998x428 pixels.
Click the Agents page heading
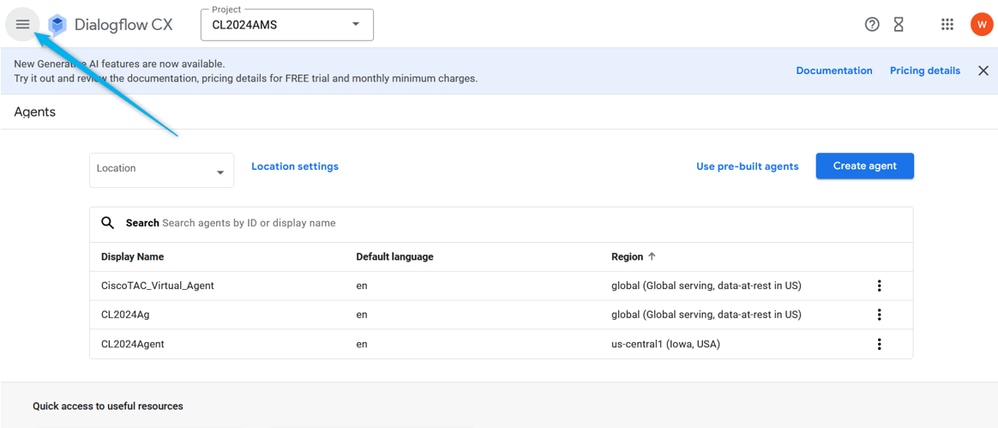pos(34,112)
